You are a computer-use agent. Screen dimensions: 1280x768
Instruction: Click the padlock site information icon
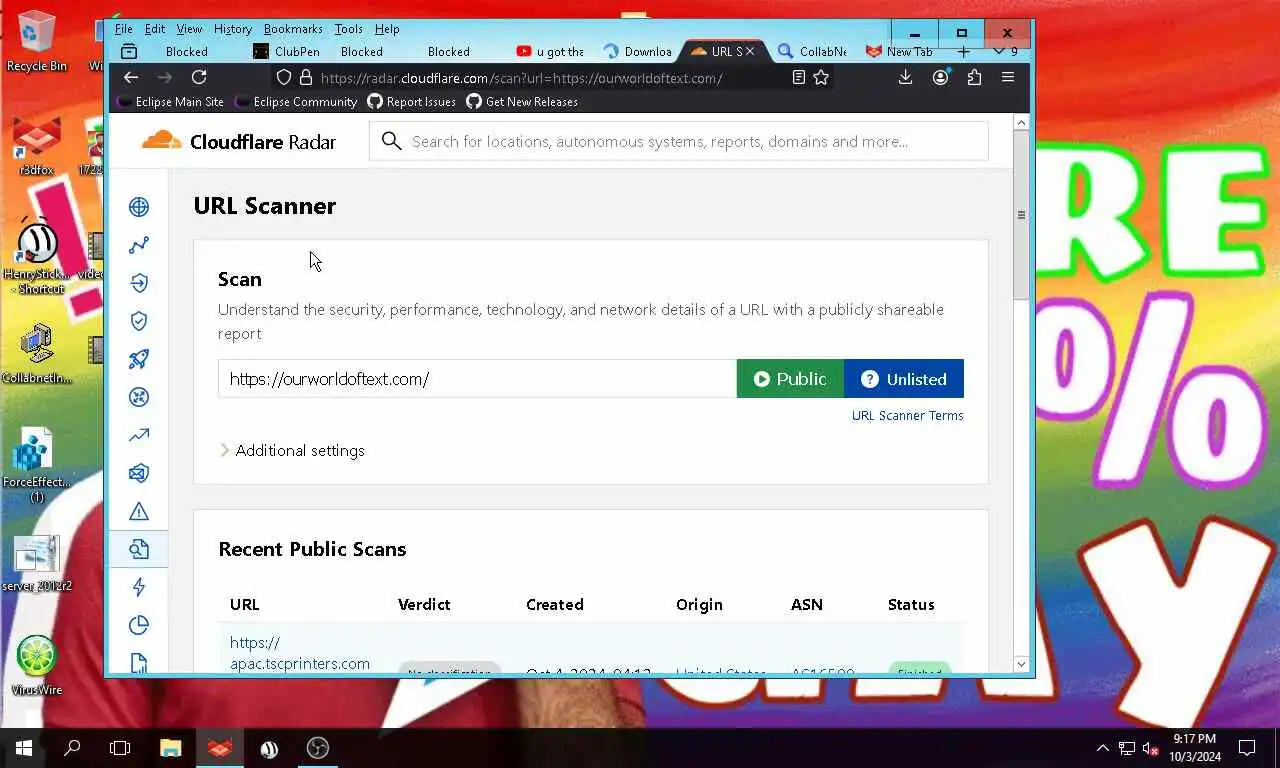(306, 77)
